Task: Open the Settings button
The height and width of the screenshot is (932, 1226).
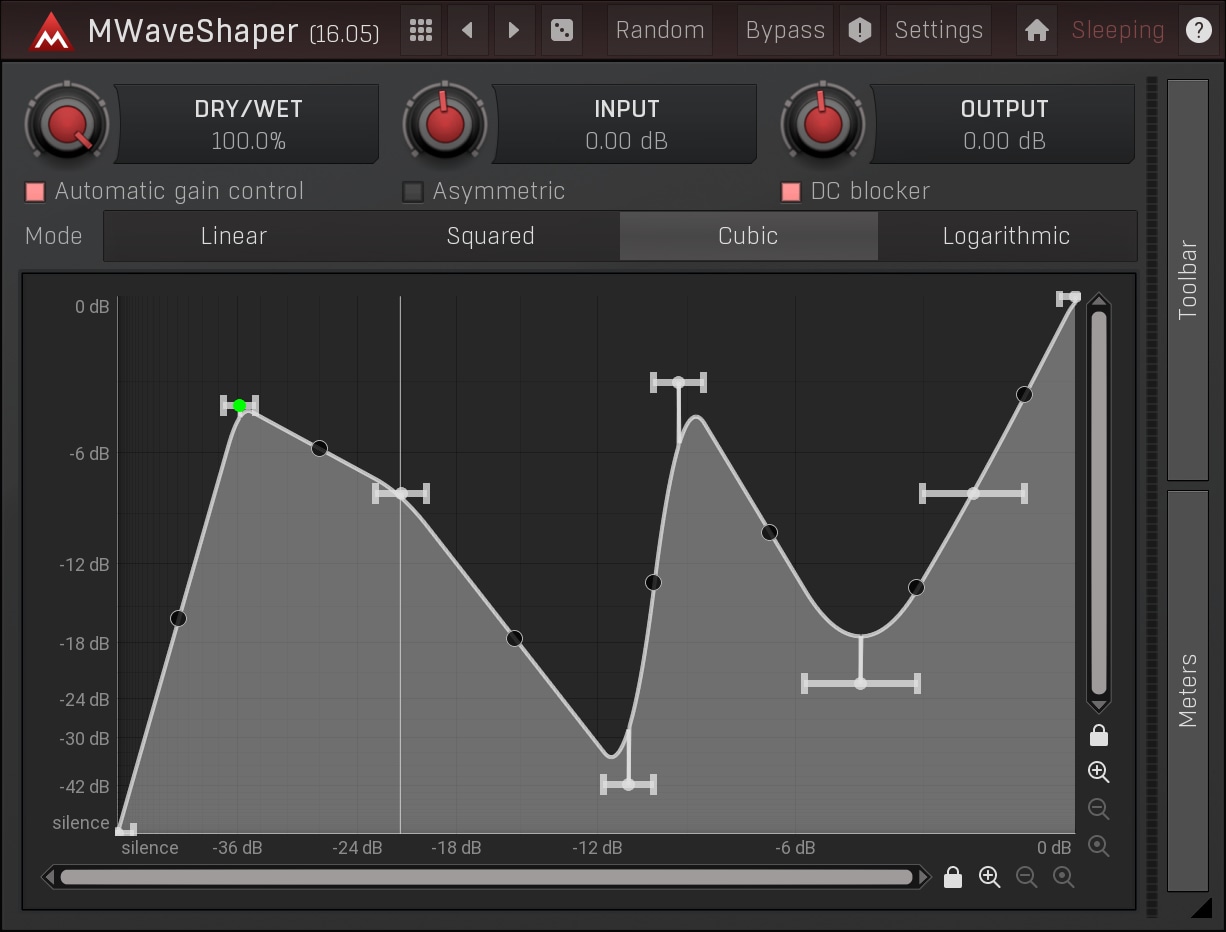Action: 939,30
